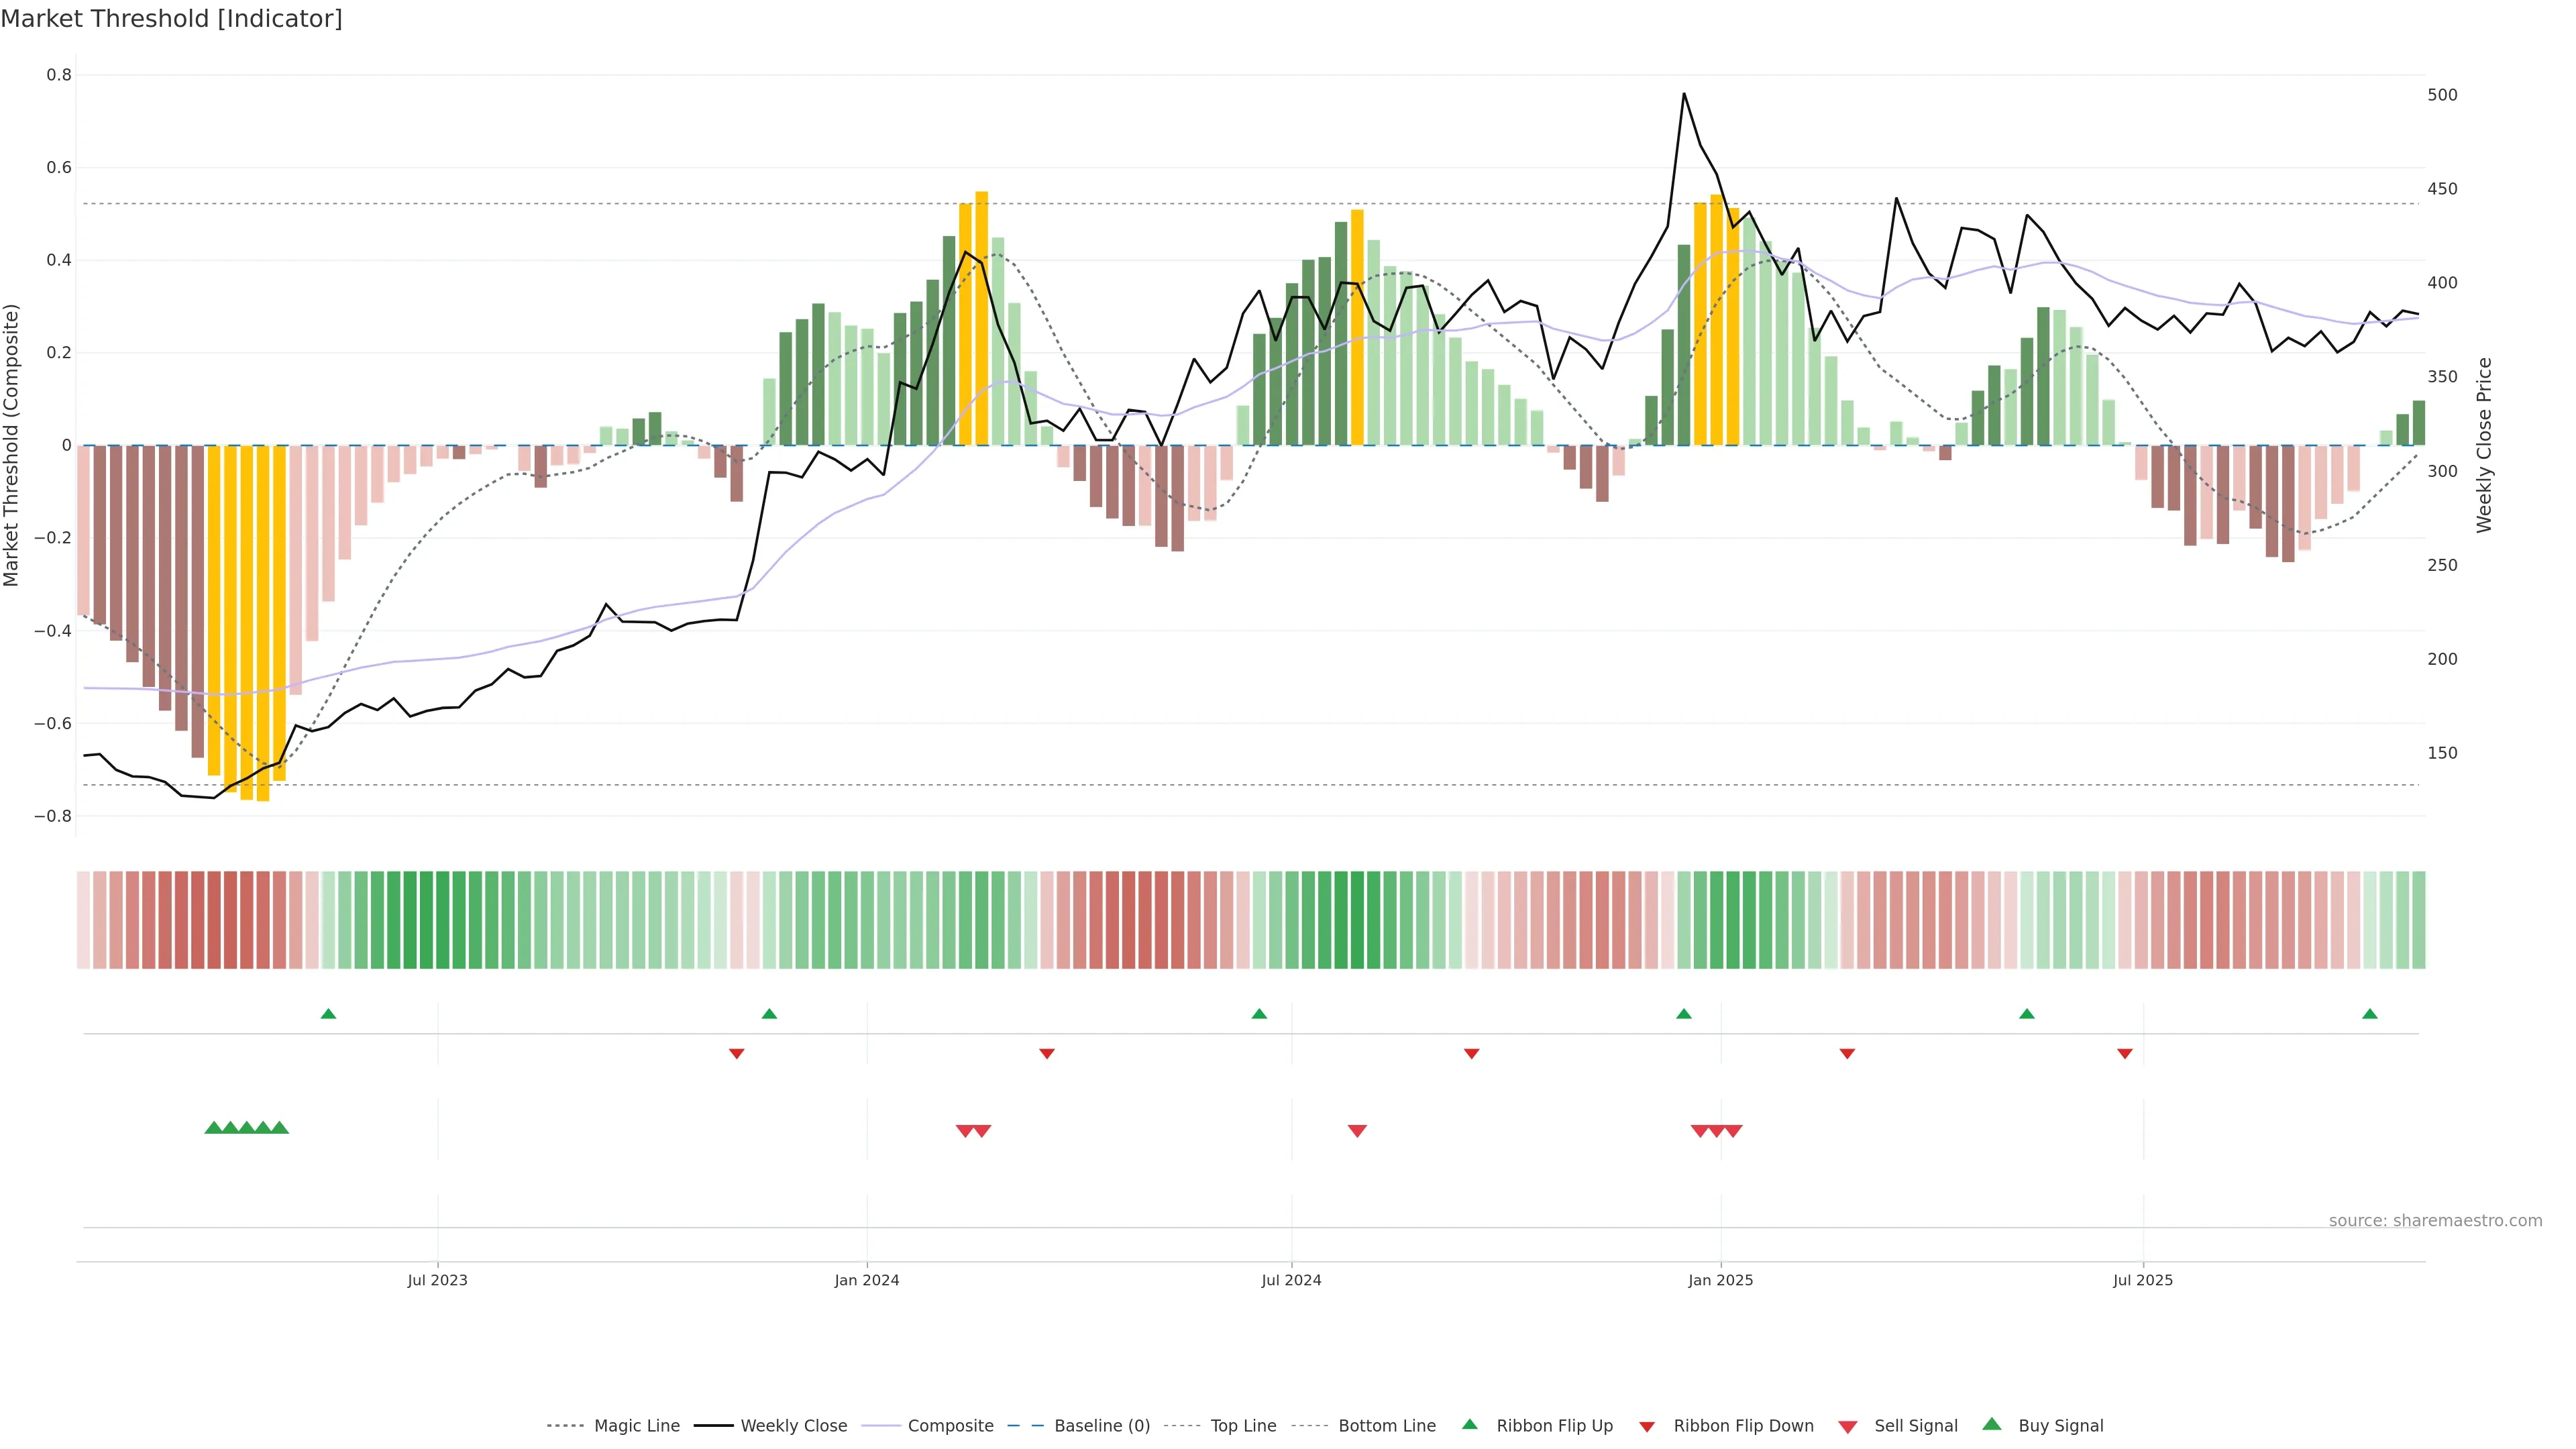This screenshot has height=1449, width=2576.
Task: Click Ribbon Flip Up legend triangle
Action: click(1470, 1425)
